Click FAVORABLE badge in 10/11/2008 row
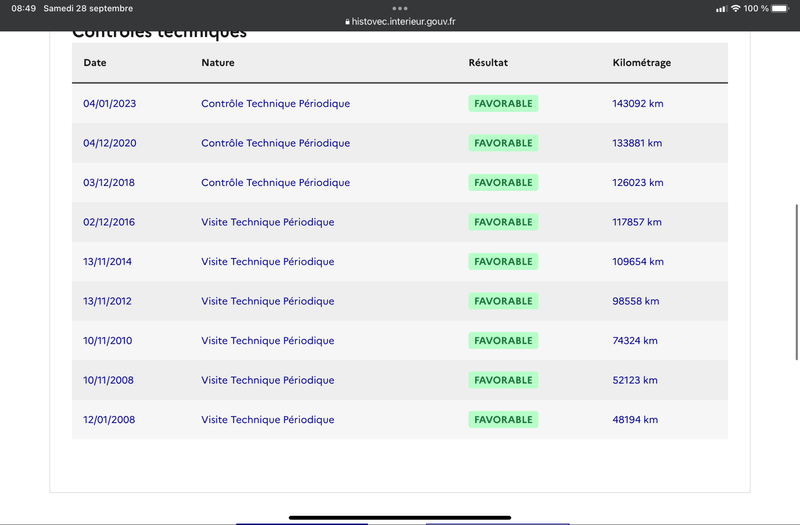Screen dimensions: 800x525 click(x=503, y=380)
